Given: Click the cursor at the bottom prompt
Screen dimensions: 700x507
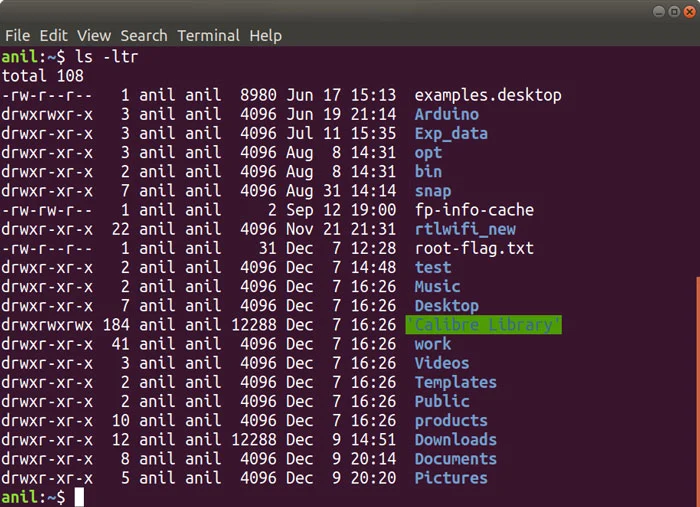Looking at the screenshot, I should click(79, 497).
